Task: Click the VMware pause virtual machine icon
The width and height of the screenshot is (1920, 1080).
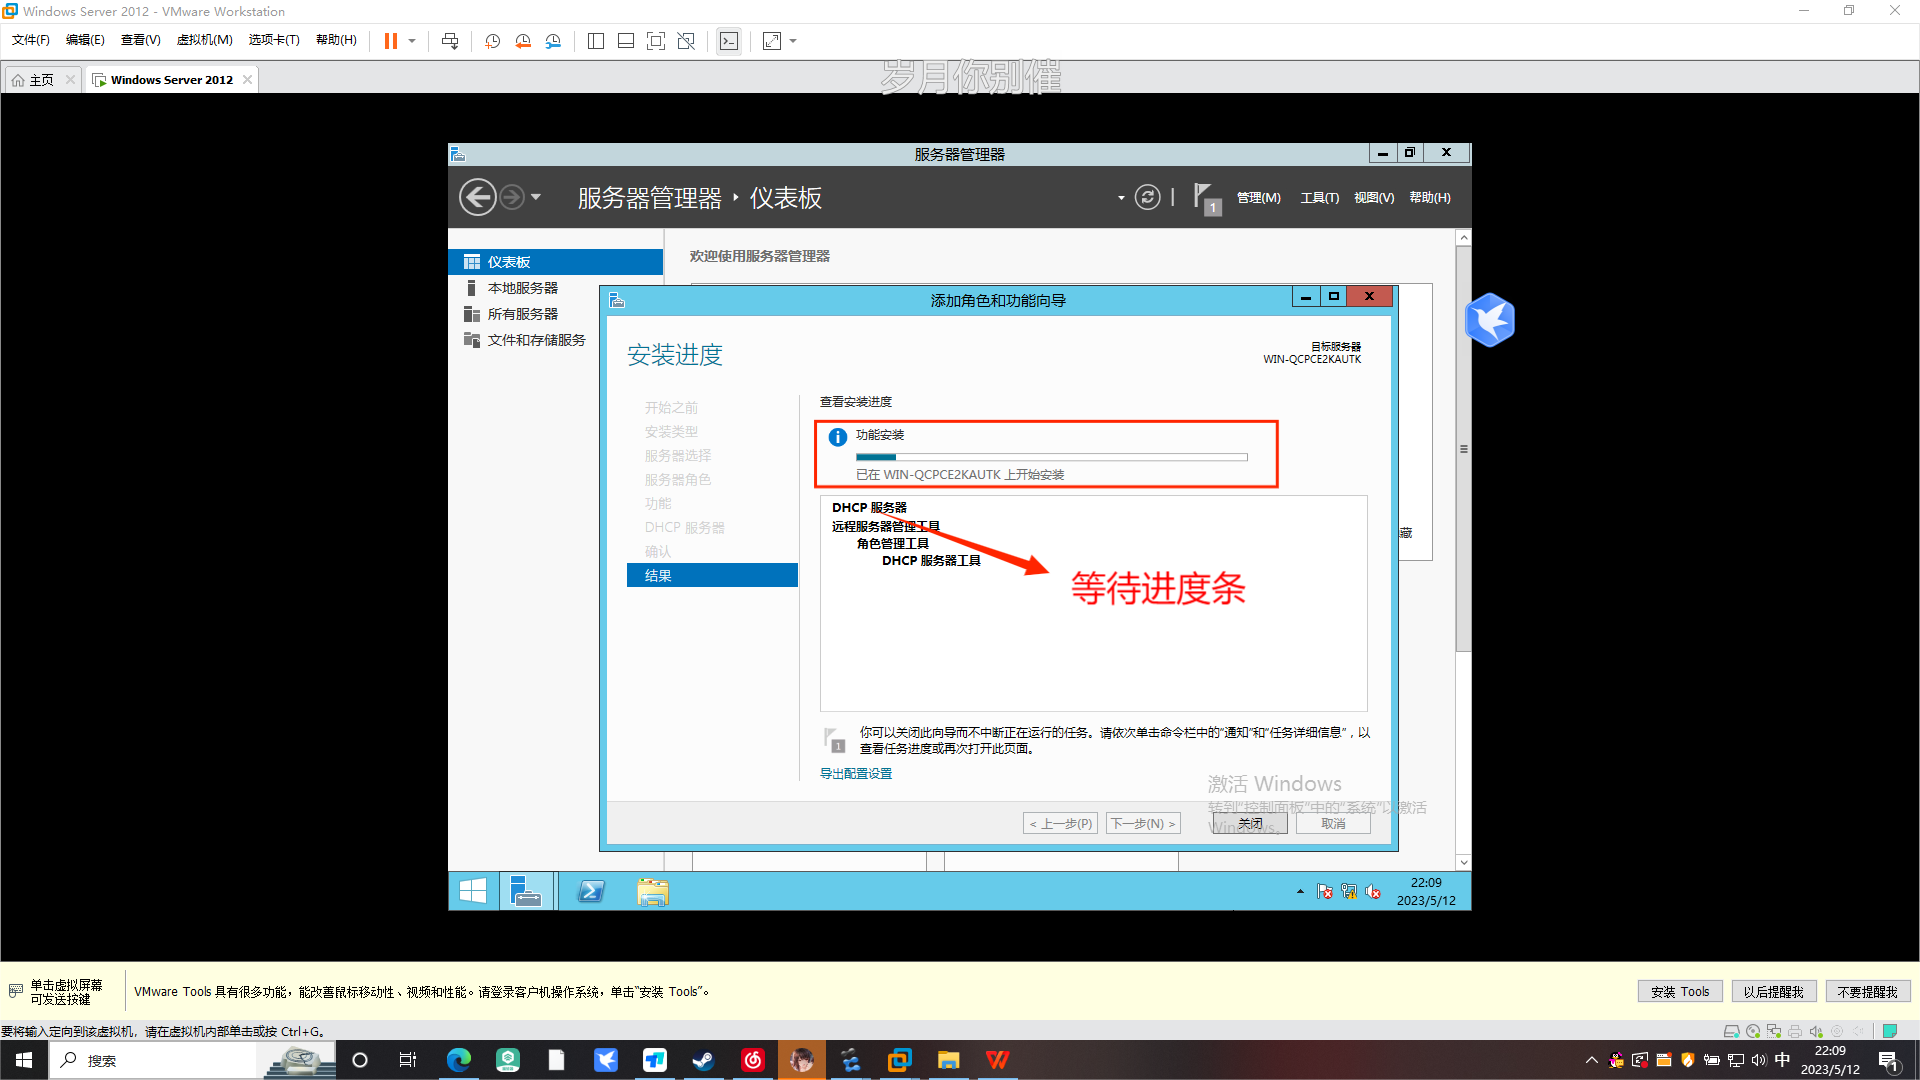Action: (x=391, y=41)
